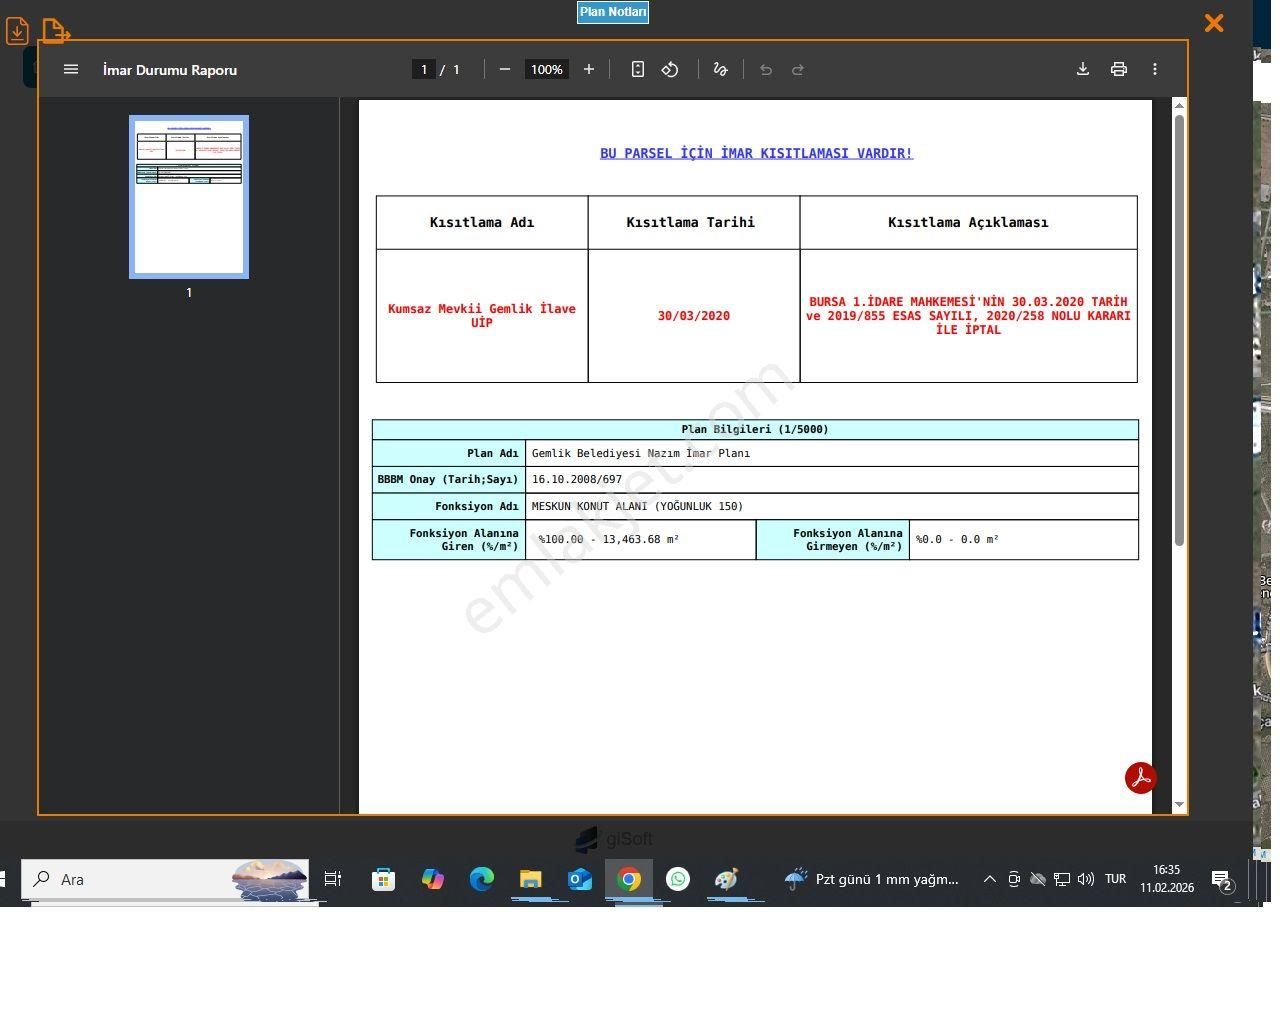Screen dimensions: 1280x1024
Task: Click the zoom in plus button
Action: click(589, 70)
